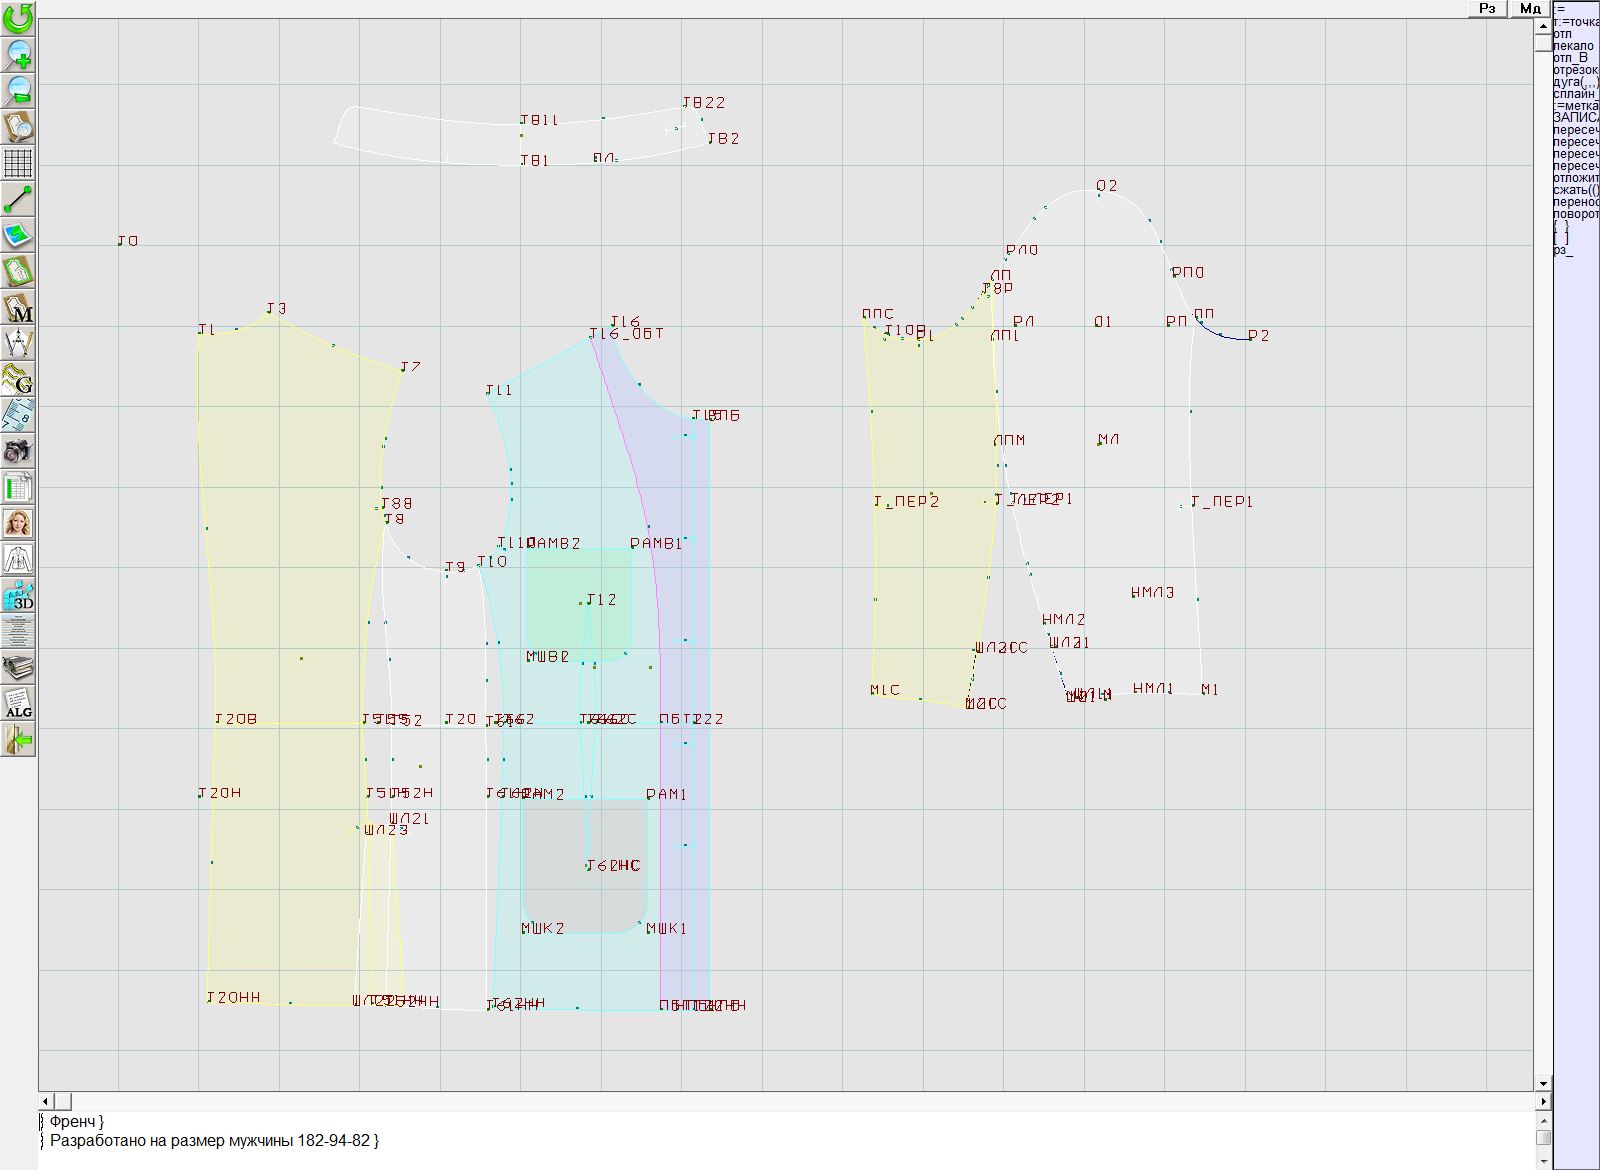Toggle the grid display icon
The width and height of the screenshot is (1600, 1170).
18,162
